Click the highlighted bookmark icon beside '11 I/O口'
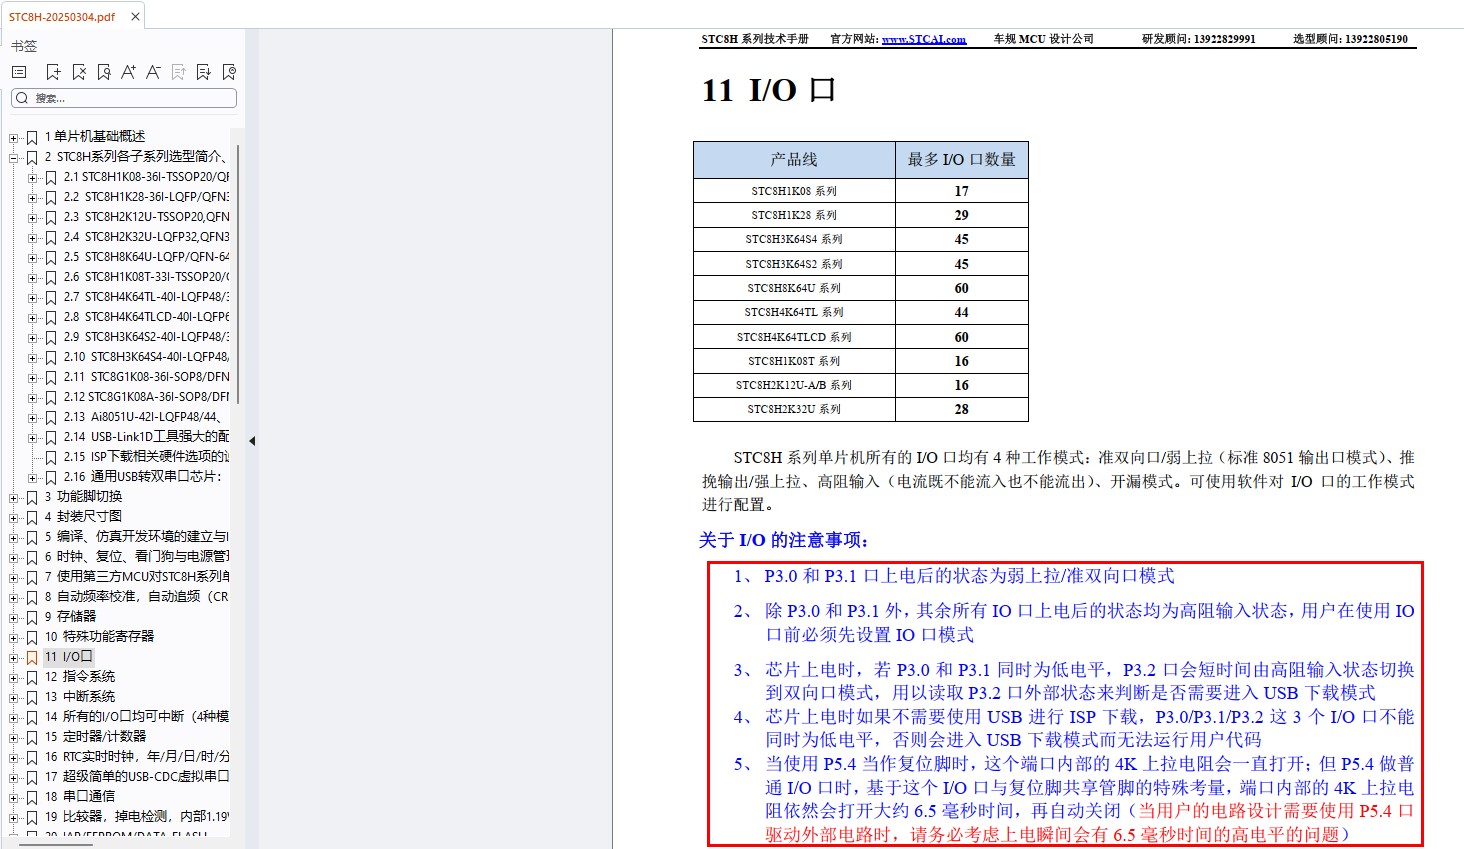The height and width of the screenshot is (849, 1464). pyautogui.click(x=32, y=657)
